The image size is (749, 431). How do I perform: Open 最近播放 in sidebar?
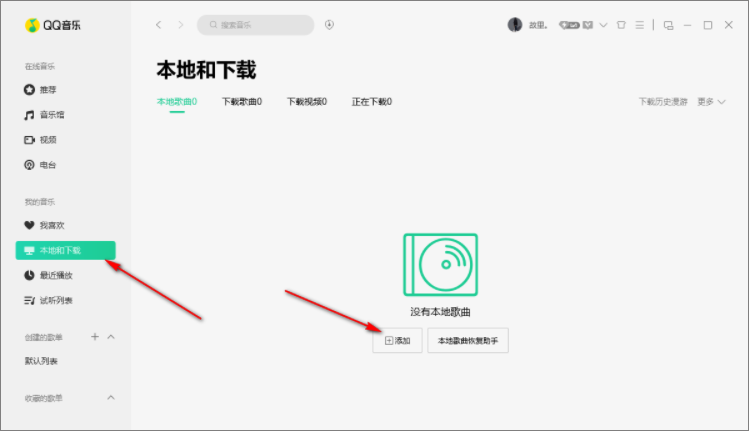[48, 275]
